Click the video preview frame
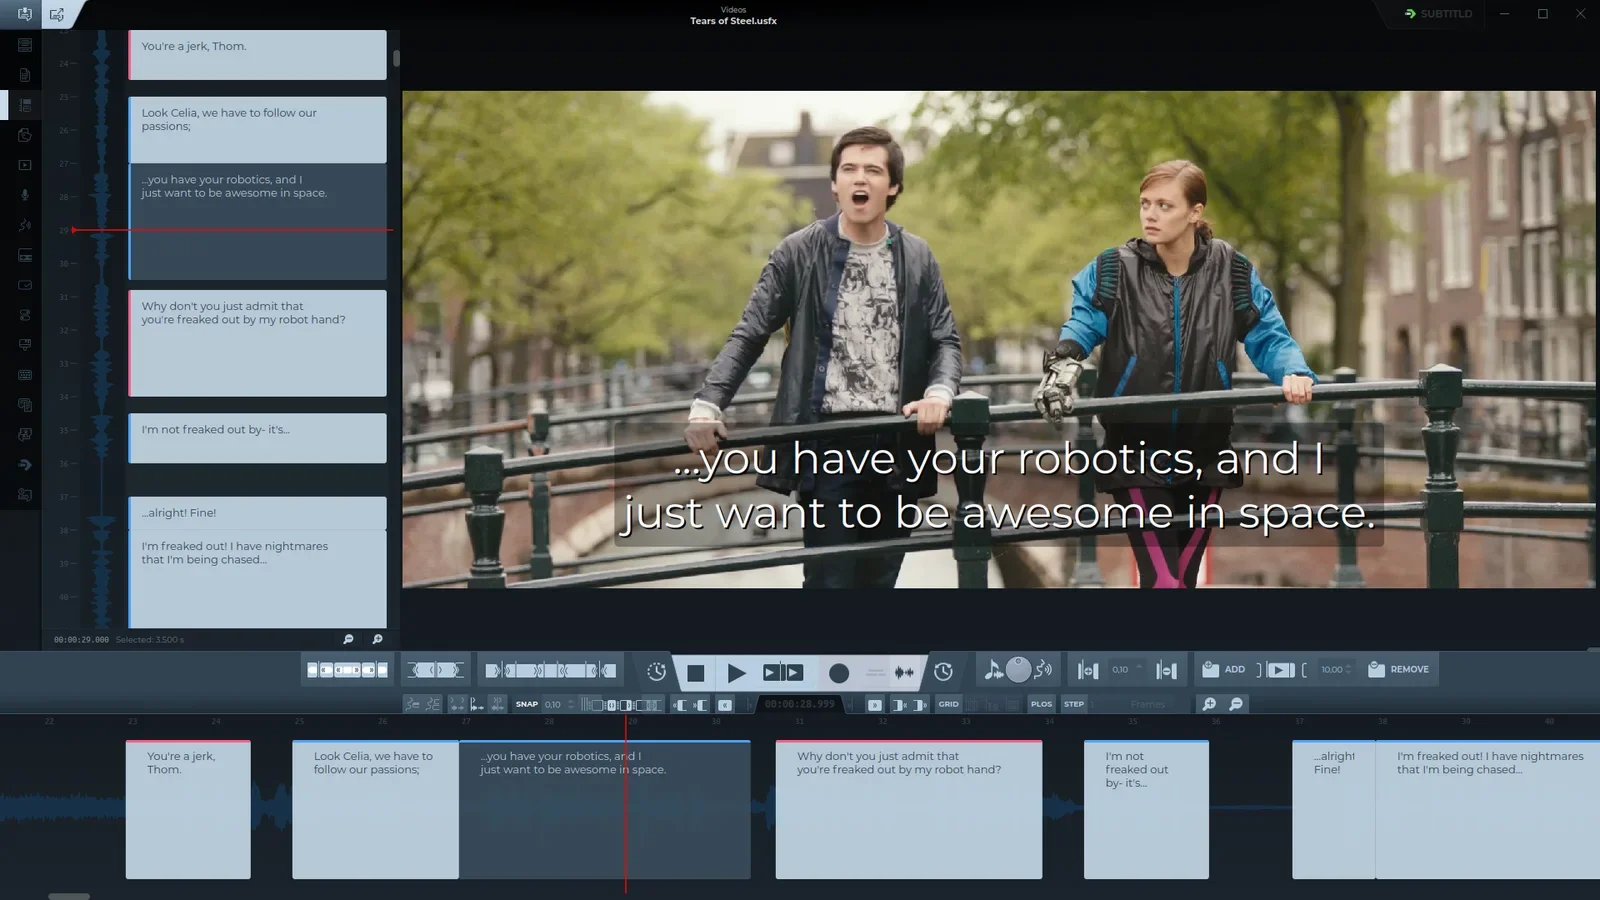 (x=999, y=339)
